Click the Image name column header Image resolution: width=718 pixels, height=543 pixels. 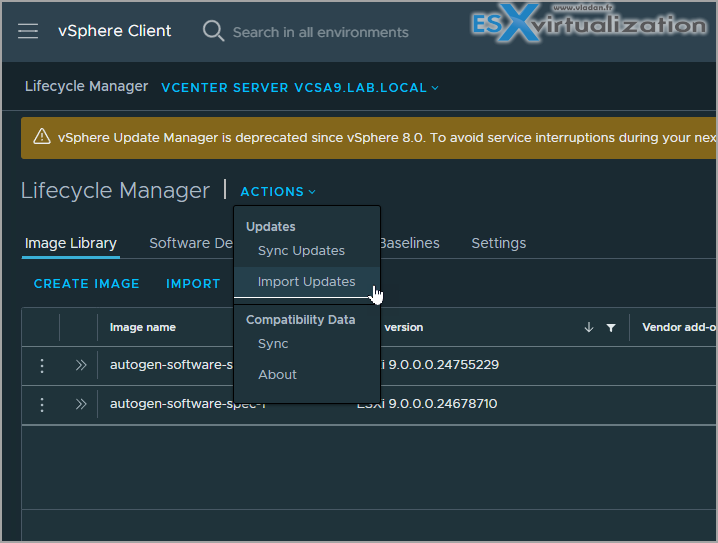click(143, 327)
